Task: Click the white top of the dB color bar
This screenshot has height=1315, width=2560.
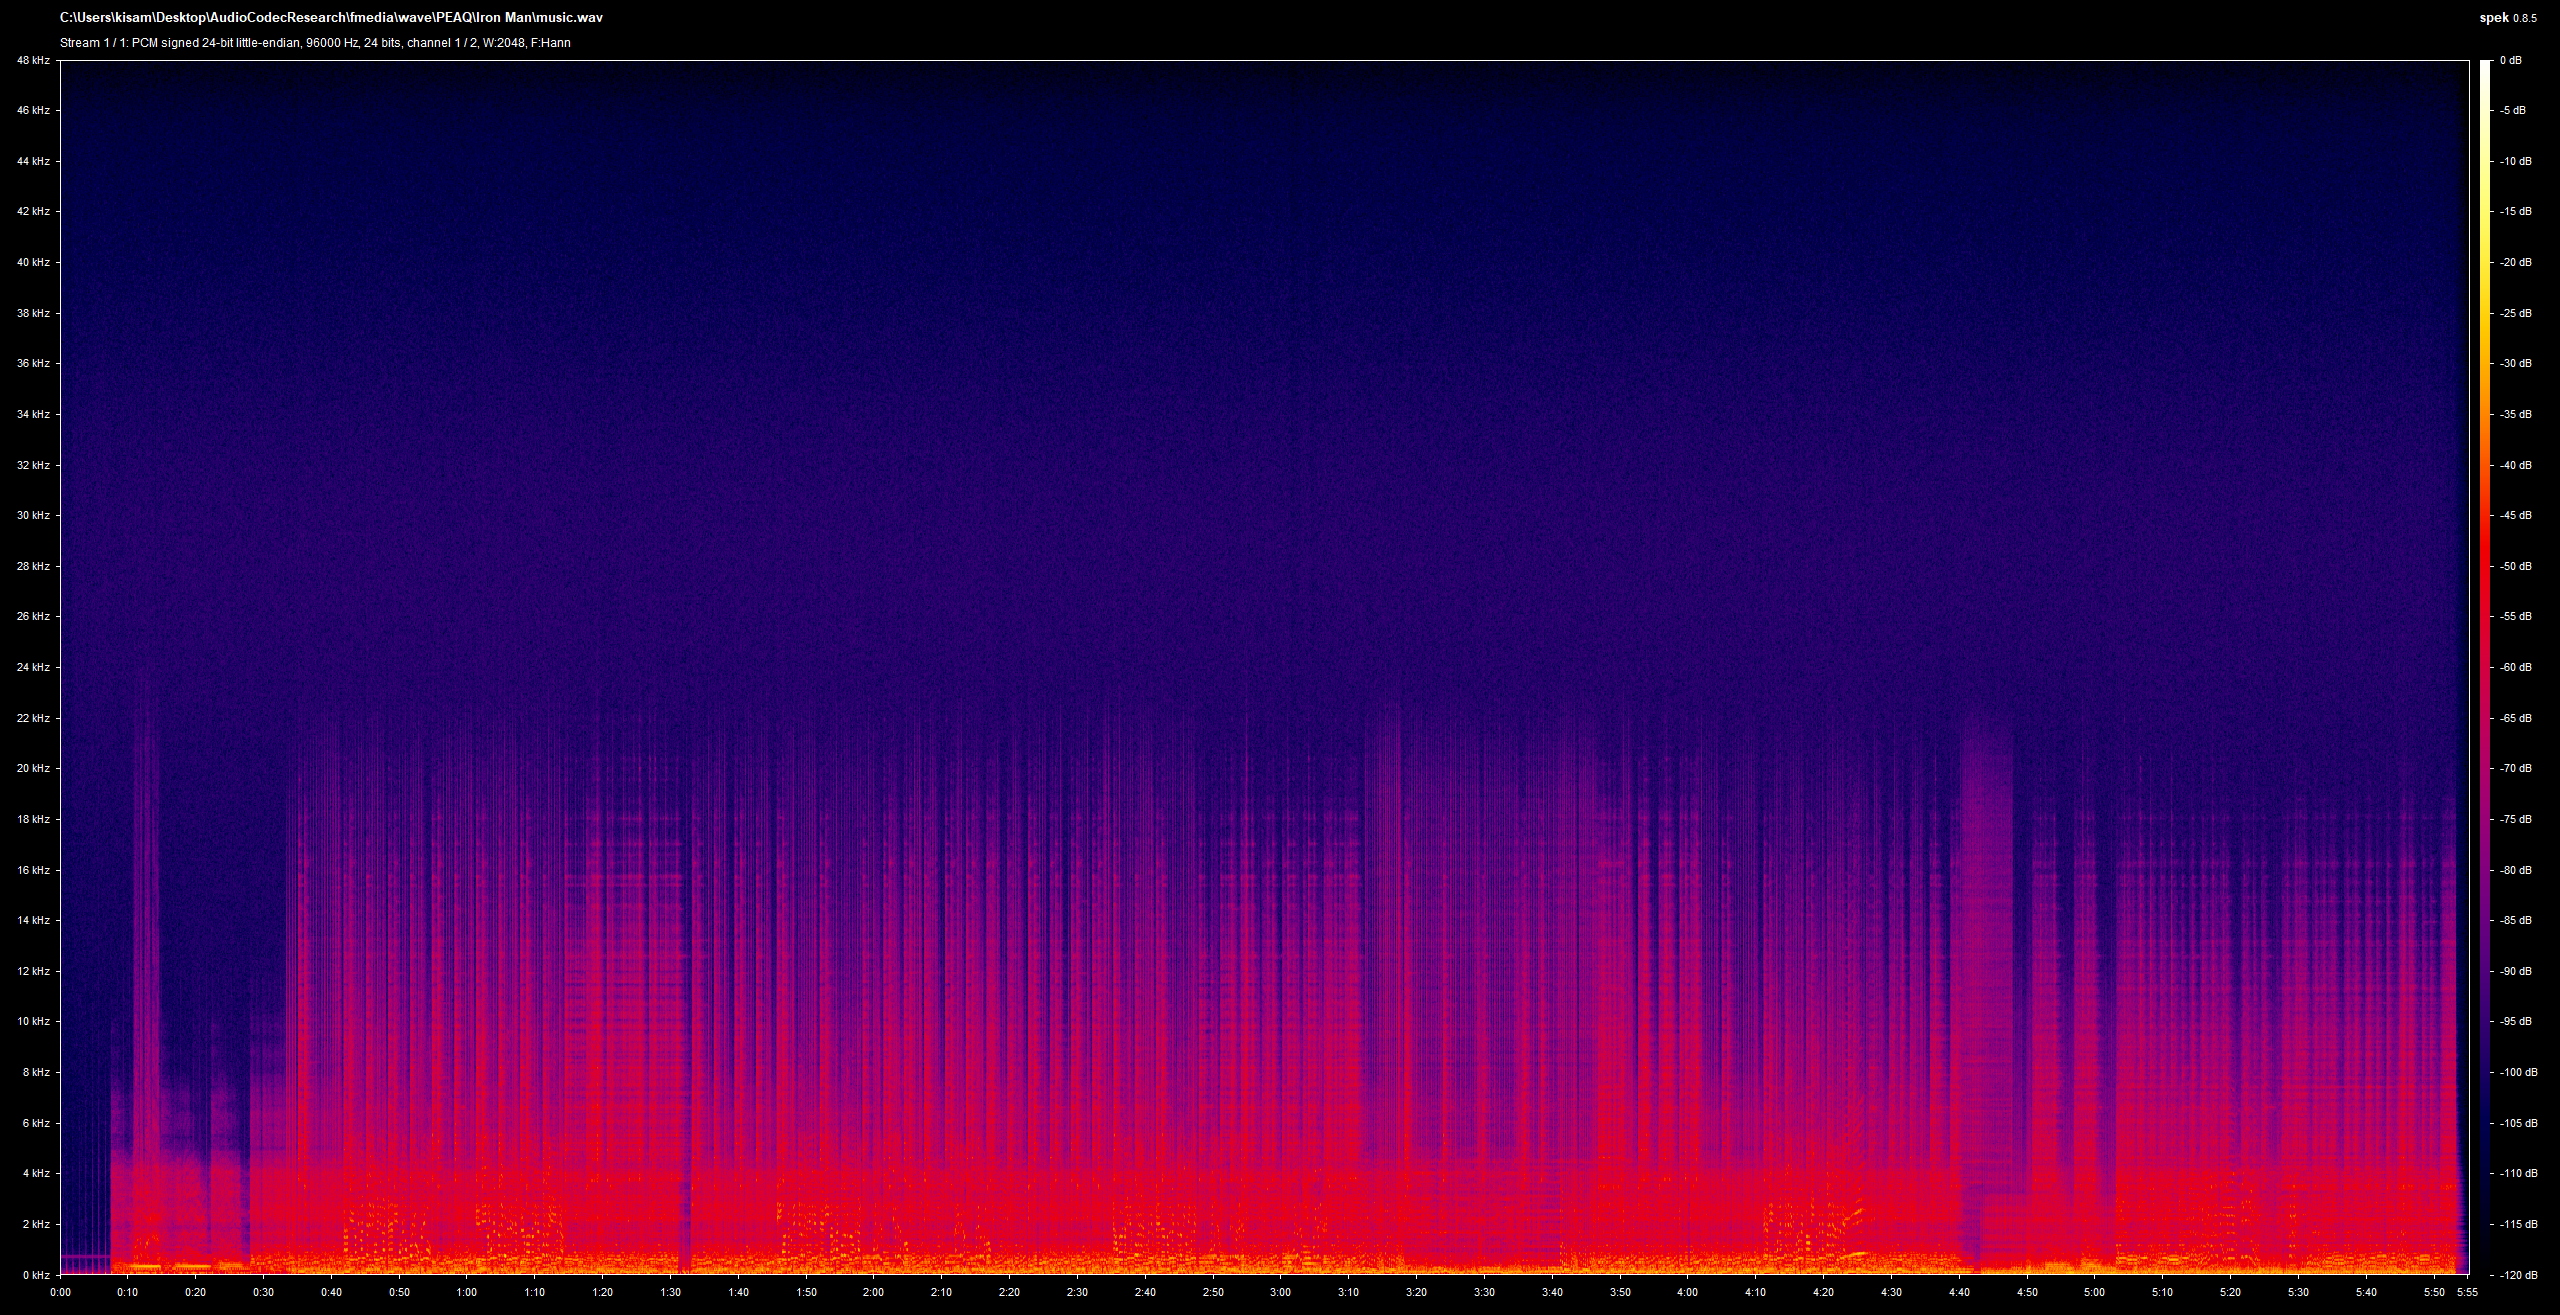Action: pyautogui.click(x=2485, y=66)
